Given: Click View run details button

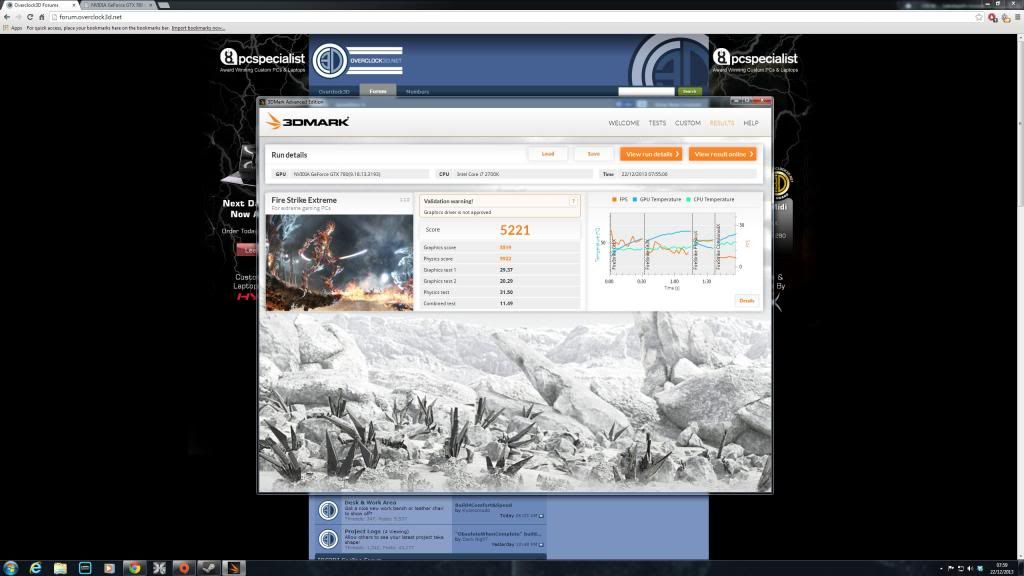Looking at the screenshot, I should pyautogui.click(x=651, y=154).
